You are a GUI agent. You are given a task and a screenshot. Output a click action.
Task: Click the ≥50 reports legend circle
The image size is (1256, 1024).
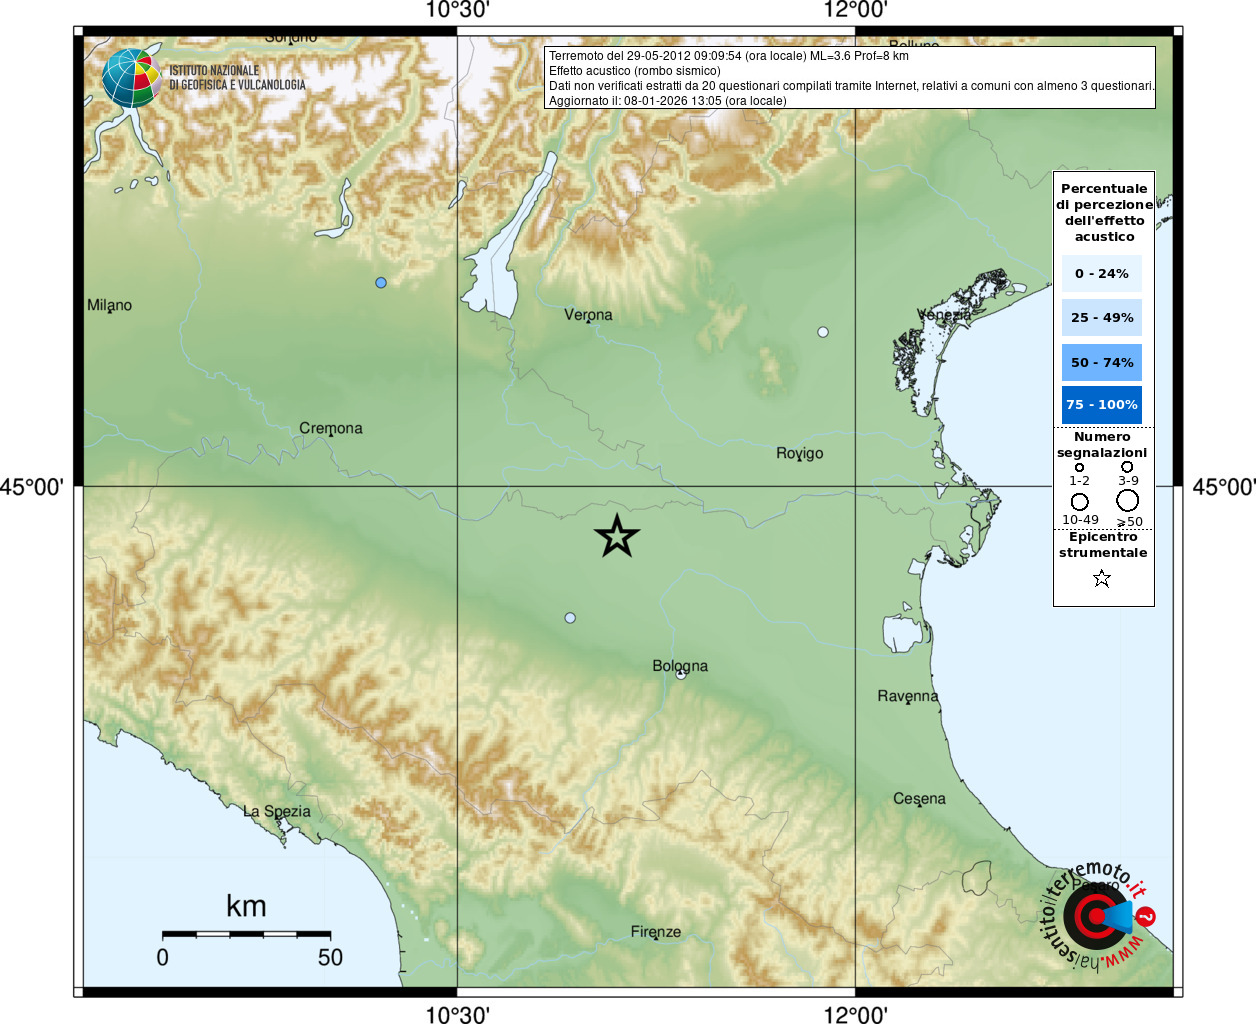[x=1128, y=500]
